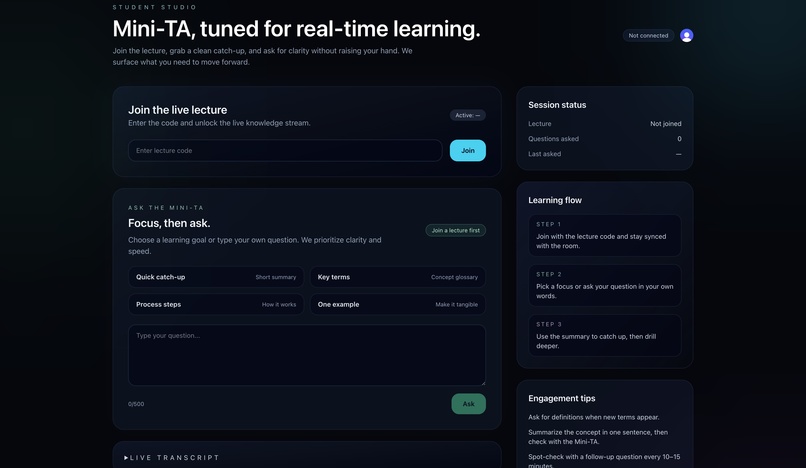This screenshot has height=468, width=806.
Task: Click the Step 1 card in Learning flow
Action: pyautogui.click(x=604, y=236)
